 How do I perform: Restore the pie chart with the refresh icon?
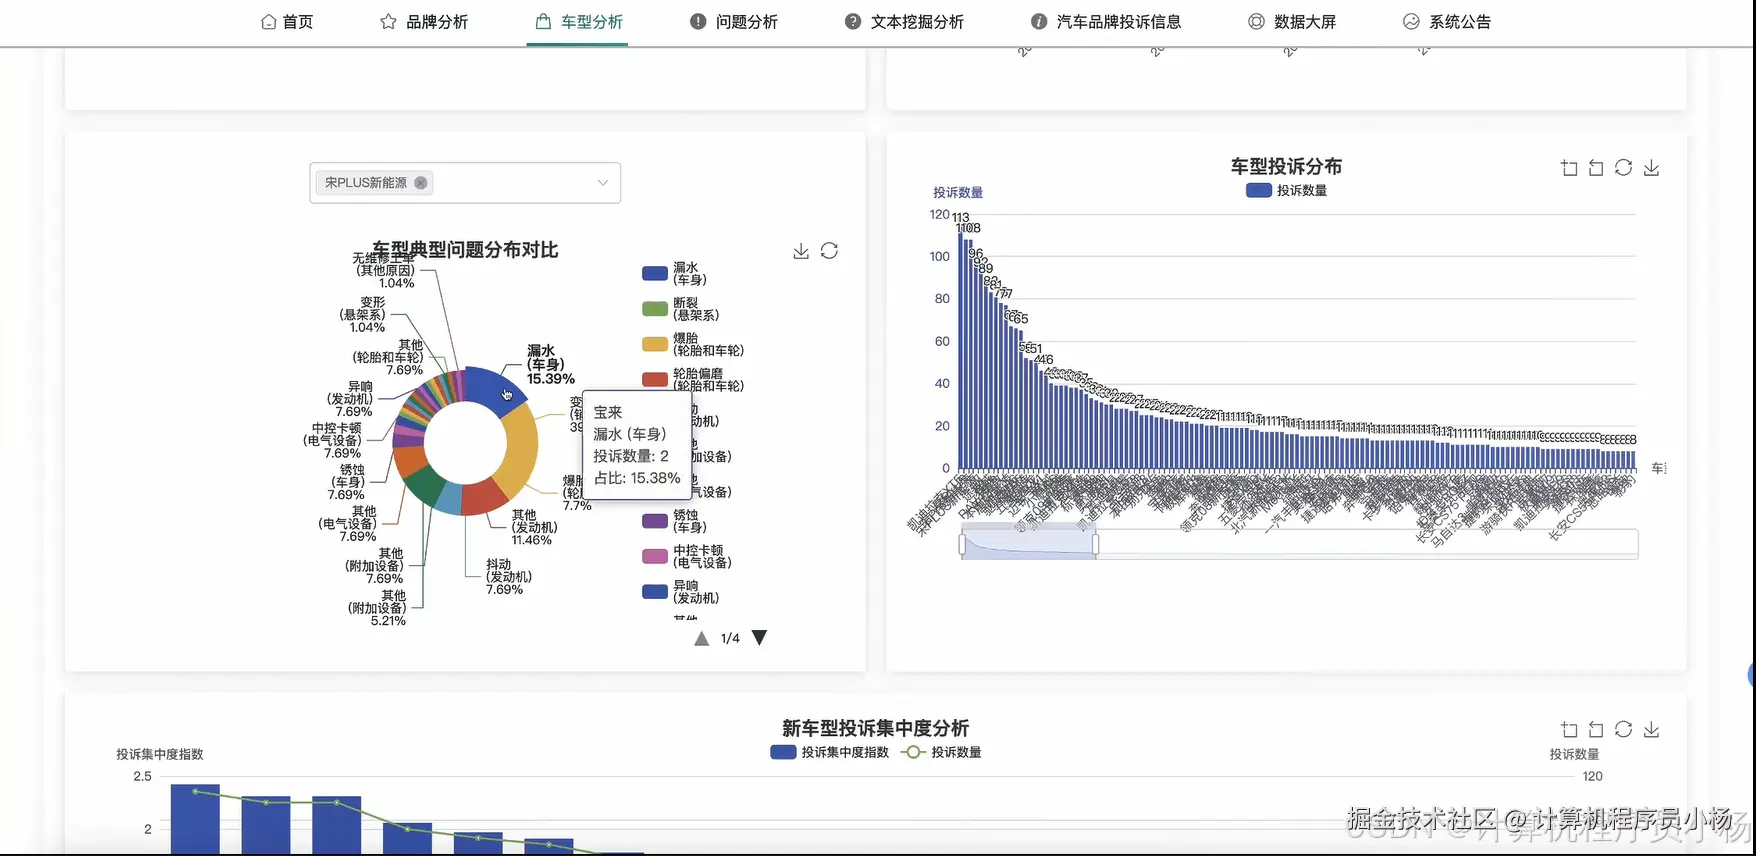(829, 251)
